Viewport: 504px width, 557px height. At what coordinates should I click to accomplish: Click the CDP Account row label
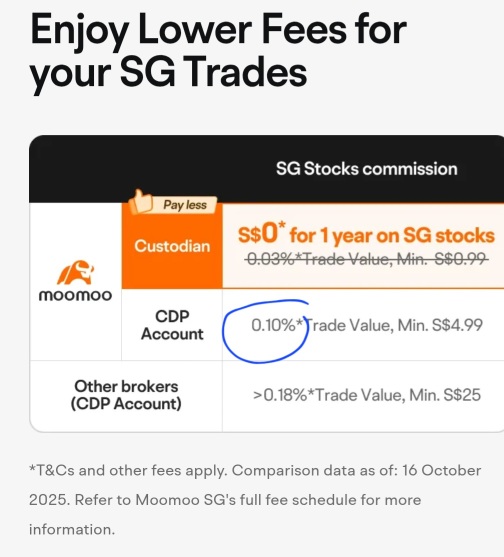(172, 325)
